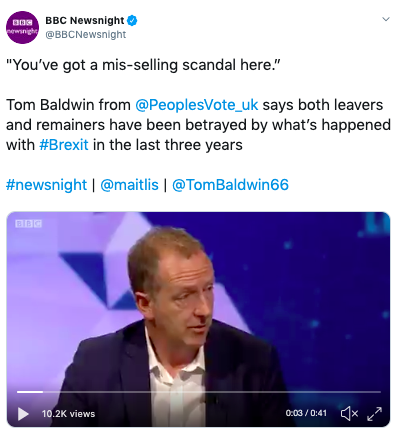Open the tweet options chevron menu
This screenshot has height=438, width=396.
pyautogui.click(x=386, y=19)
